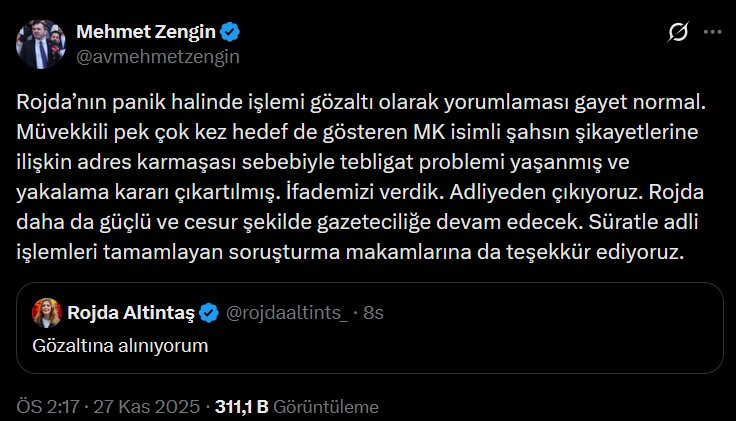Click the Rojda Altintaş display name

(132, 313)
